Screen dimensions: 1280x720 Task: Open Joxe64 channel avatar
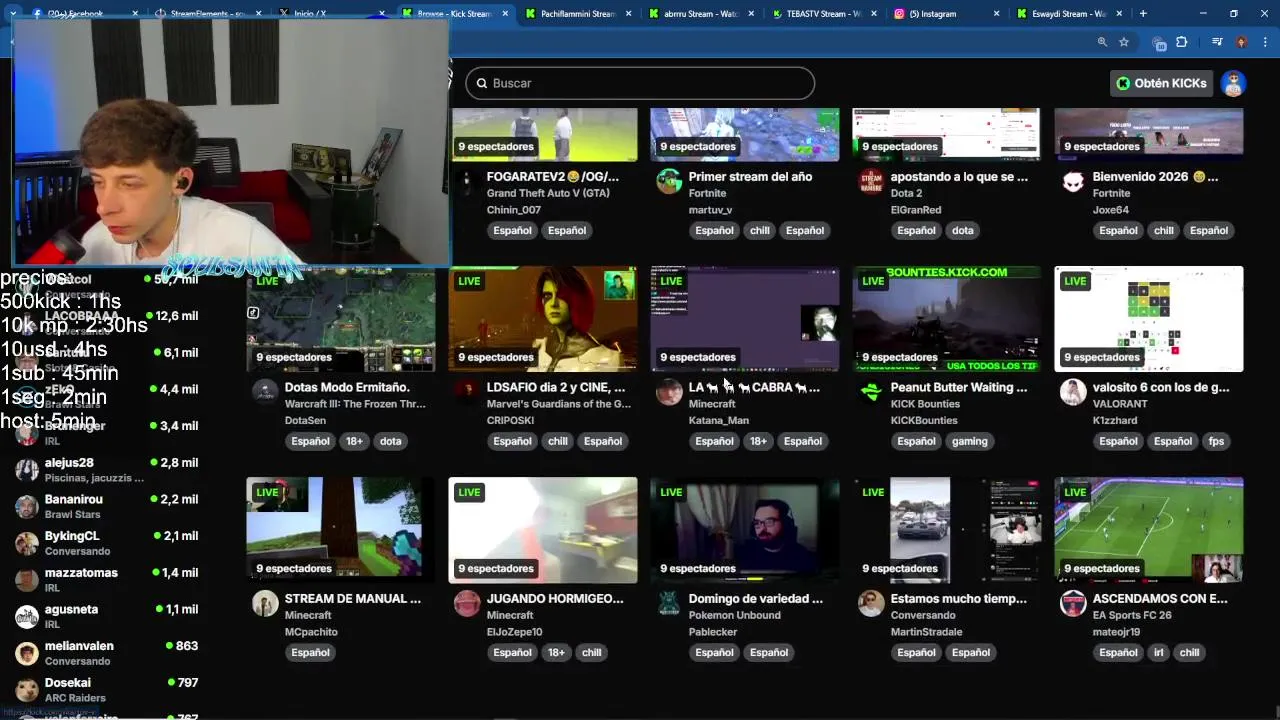[x=1073, y=181]
